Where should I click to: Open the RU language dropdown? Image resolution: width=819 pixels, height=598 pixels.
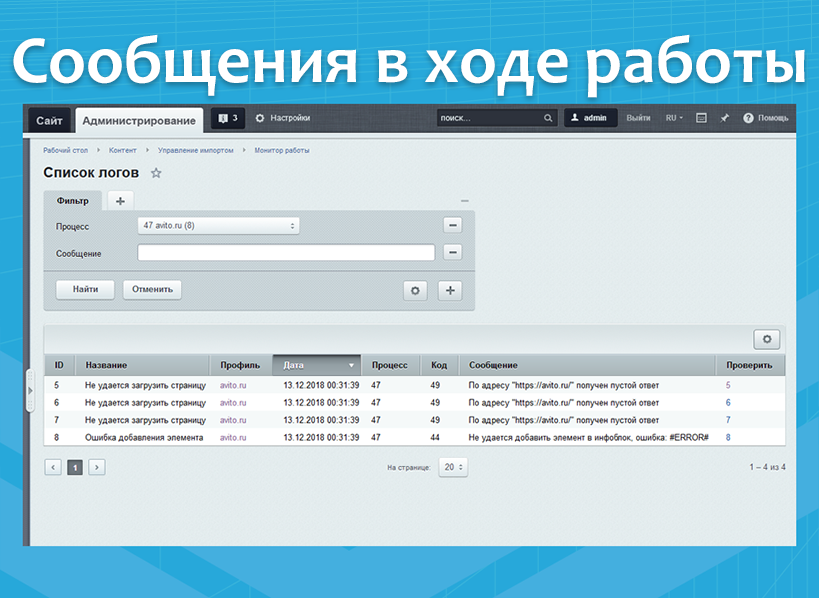click(x=674, y=118)
